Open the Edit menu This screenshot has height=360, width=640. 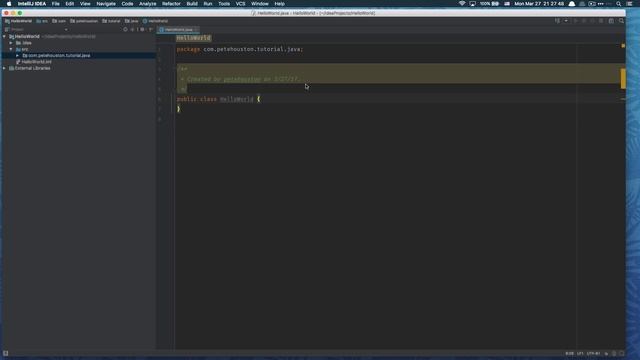pyautogui.click(x=70, y=4)
